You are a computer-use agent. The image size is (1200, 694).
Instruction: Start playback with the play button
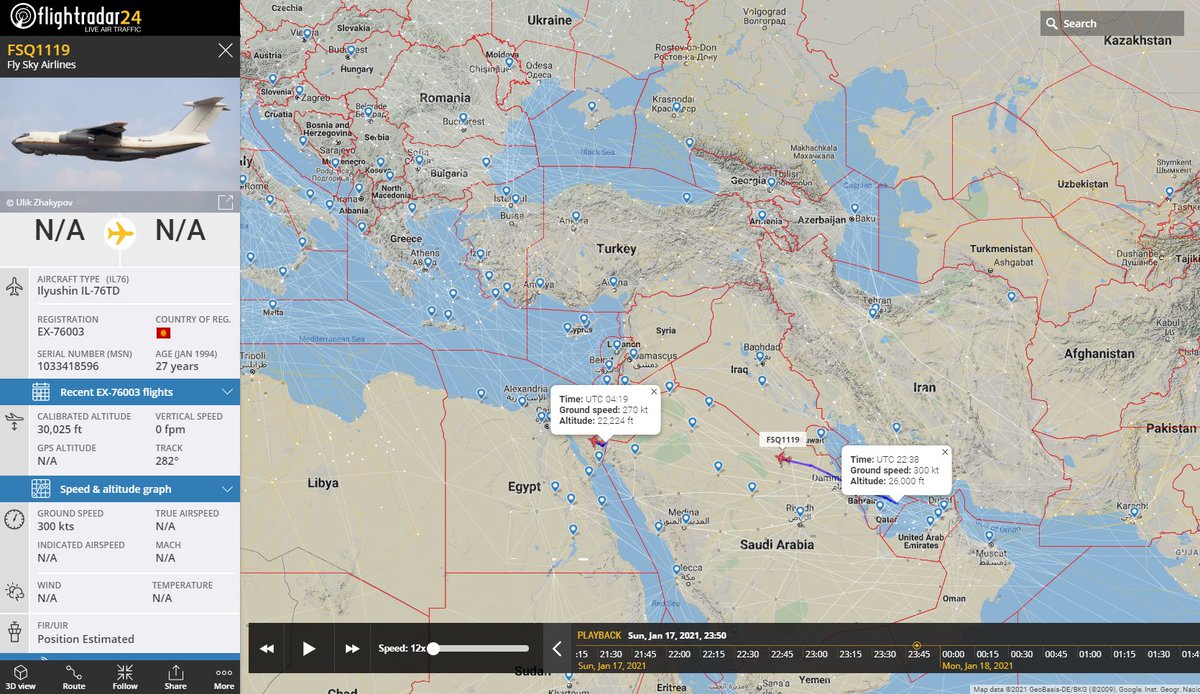point(309,648)
